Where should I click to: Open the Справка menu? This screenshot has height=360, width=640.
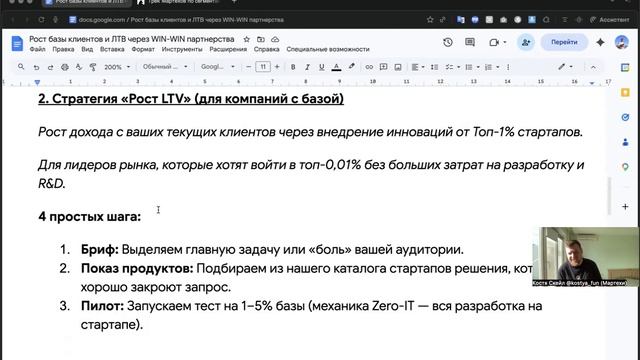pos(267,49)
